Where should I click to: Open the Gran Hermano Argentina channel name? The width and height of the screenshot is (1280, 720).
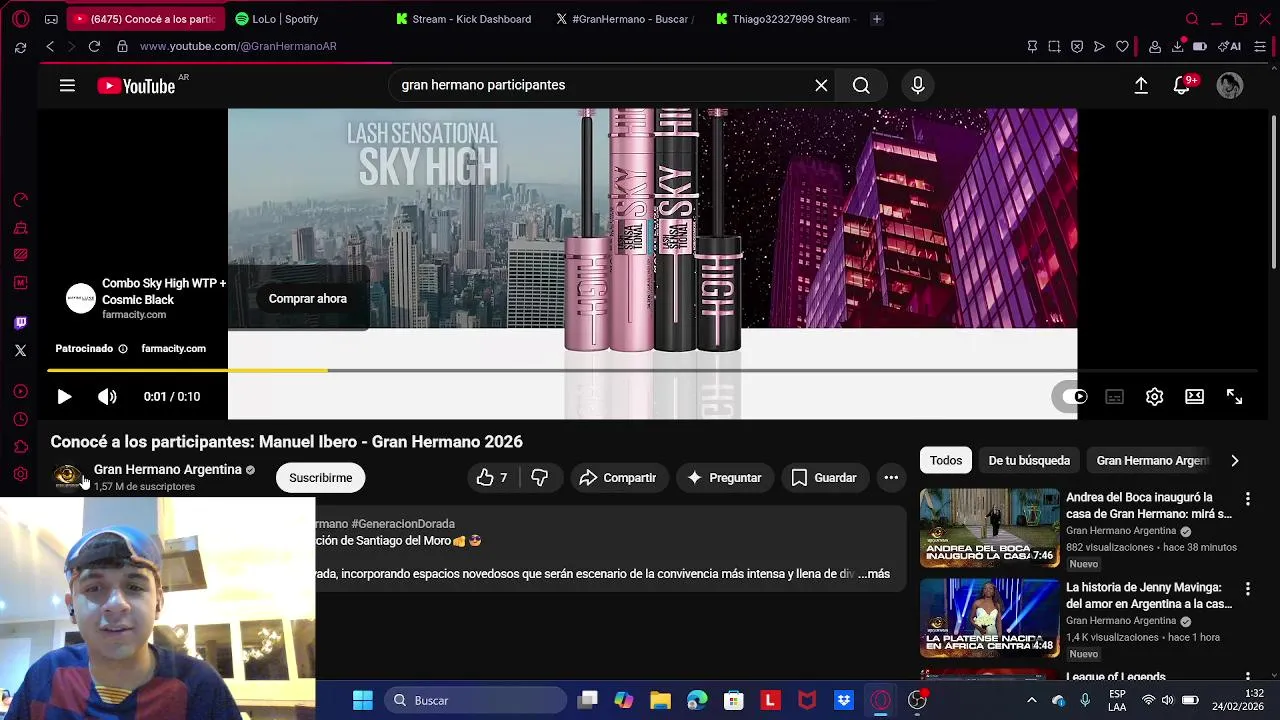(167, 470)
